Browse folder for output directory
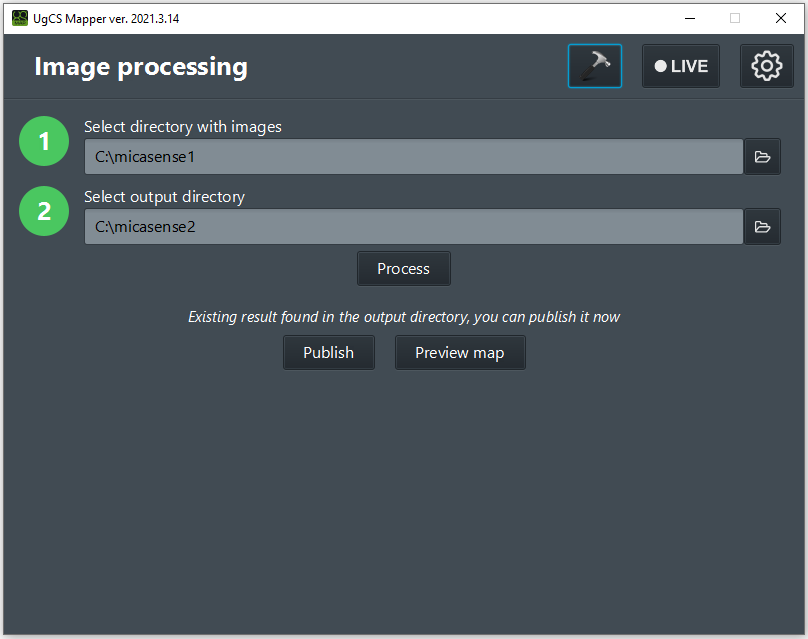The image size is (808, 639). click(762, 227)
